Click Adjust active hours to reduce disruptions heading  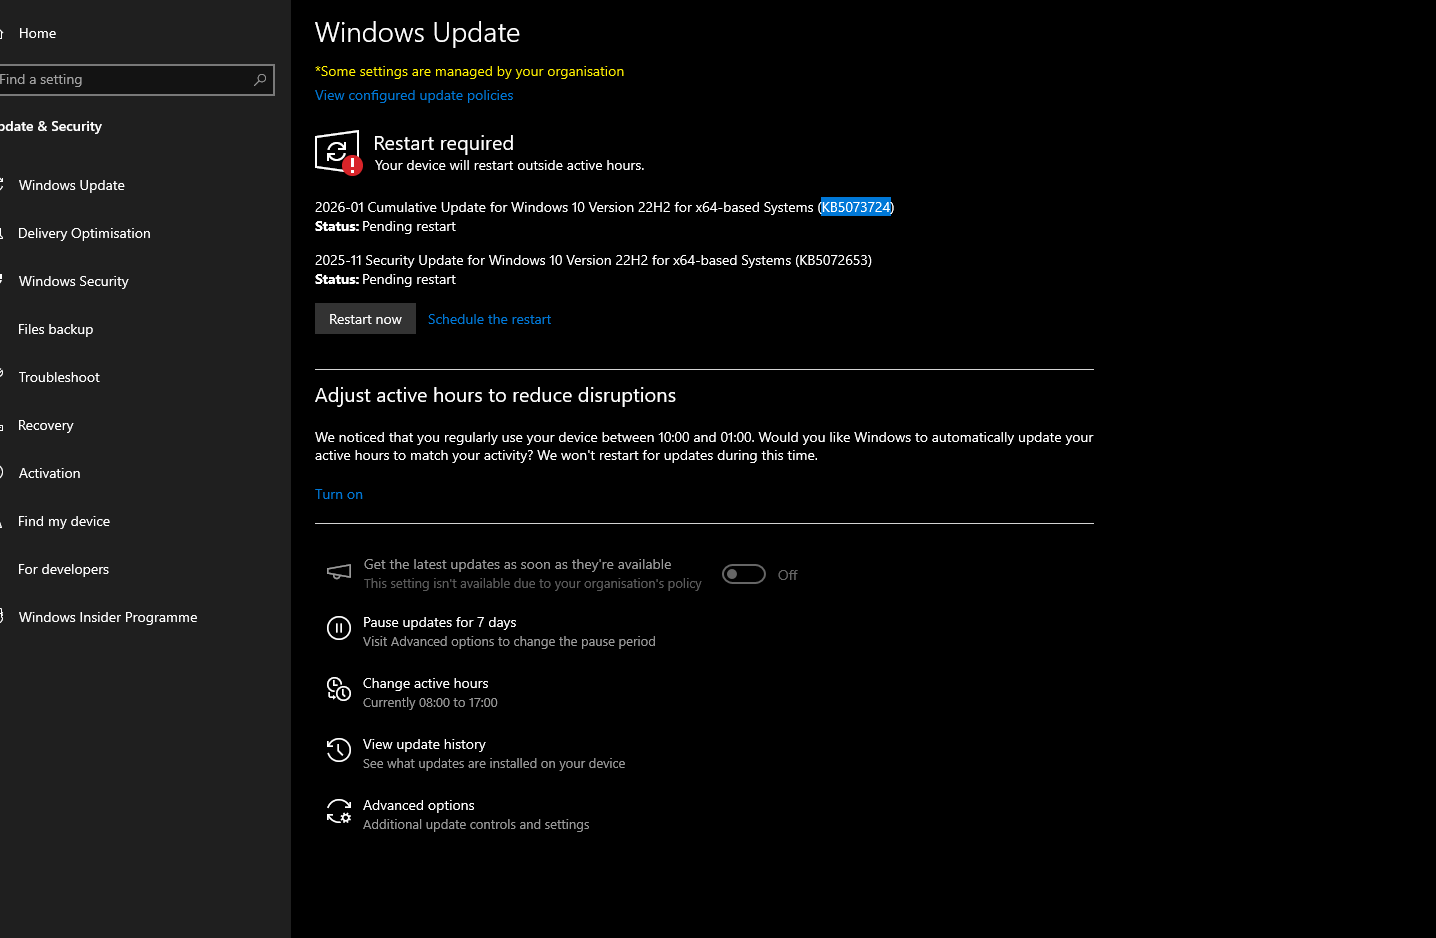point(495,395)
